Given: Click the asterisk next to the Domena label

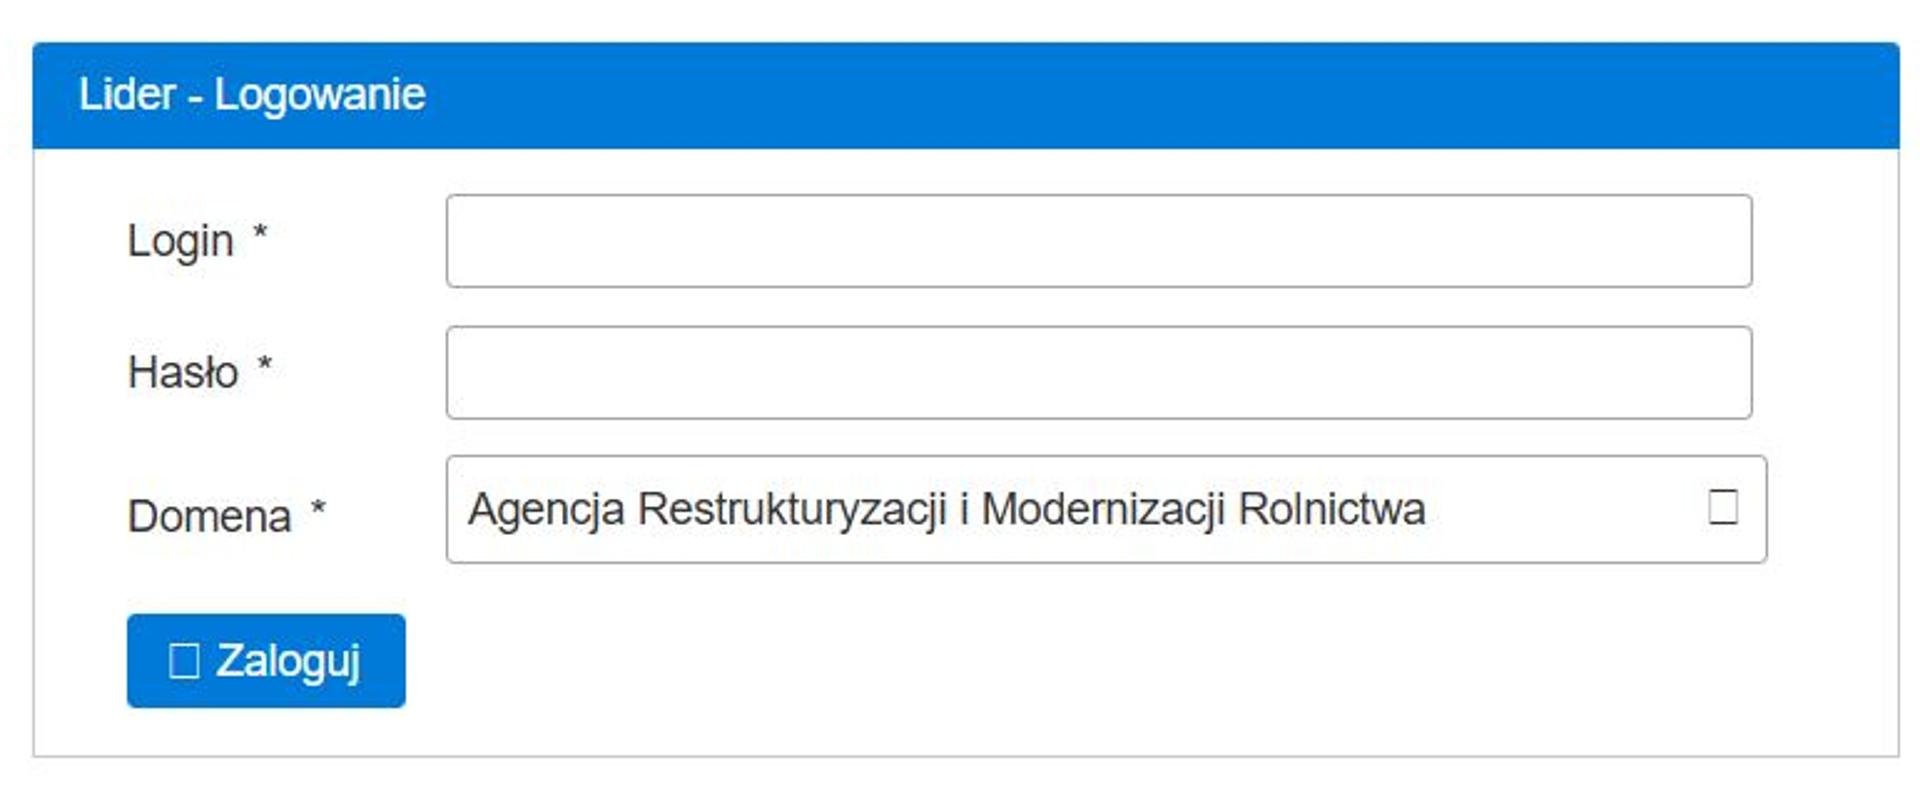Looking at the screenshot, I should coord(318,509).
